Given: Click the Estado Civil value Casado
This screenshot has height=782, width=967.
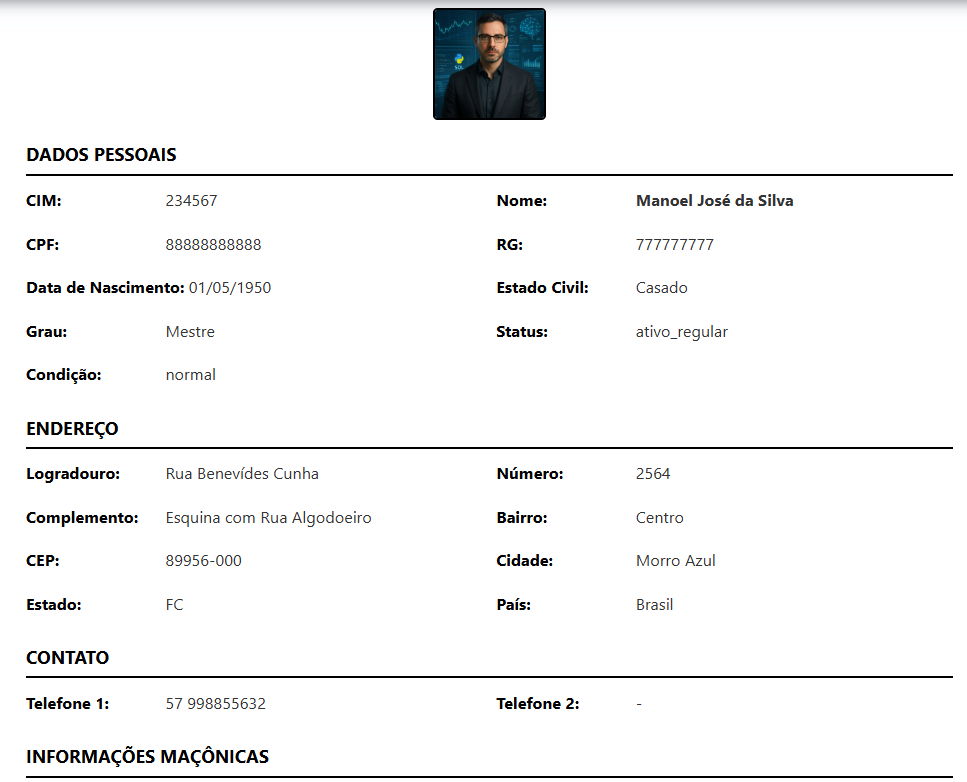Looking at the screenshot, I should point(661,288).
